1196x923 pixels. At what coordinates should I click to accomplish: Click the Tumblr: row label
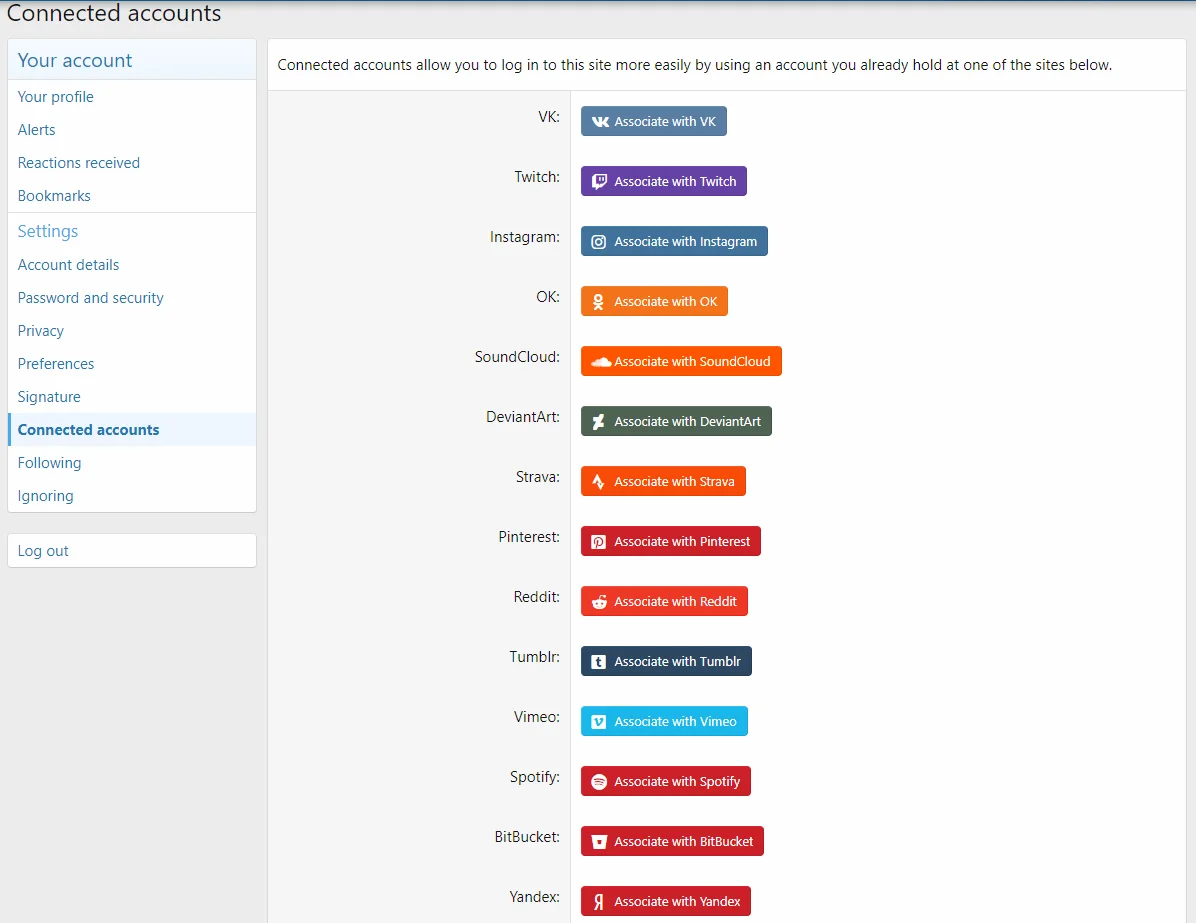535,657
